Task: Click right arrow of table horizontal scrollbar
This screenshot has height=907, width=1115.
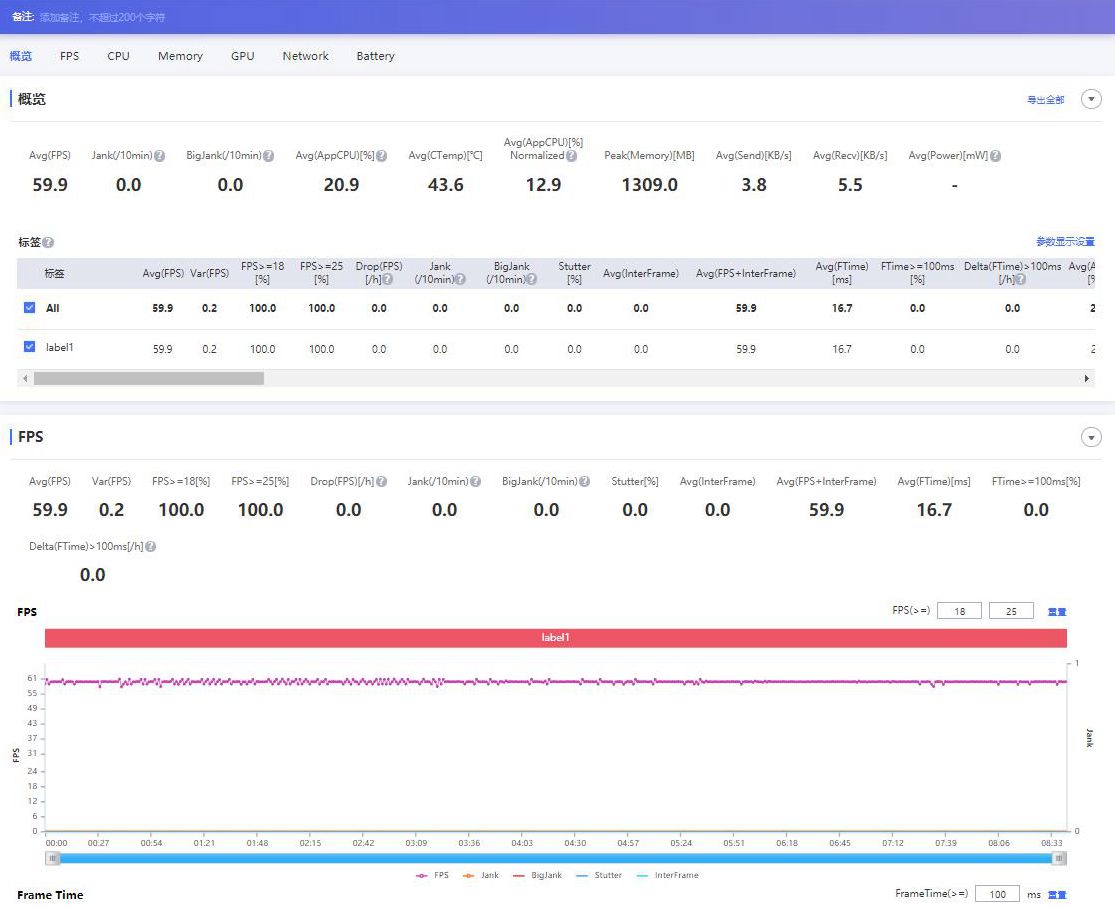Action: point(1087,378)
